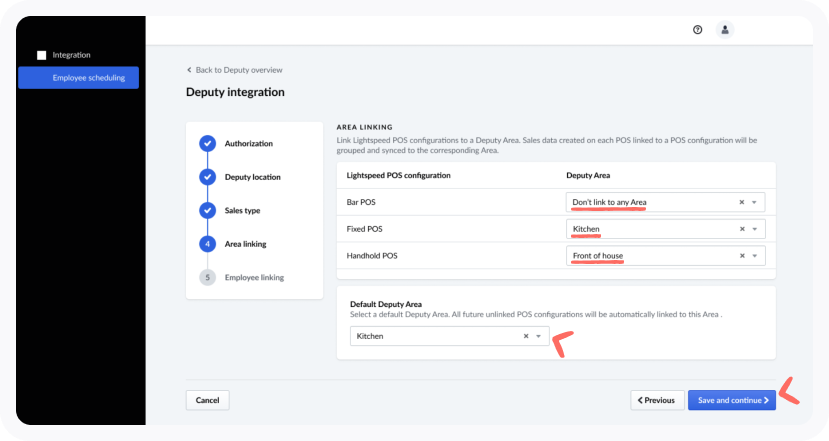Image resolution: width=829 pixels, height=441 pixels.
Task: Clear the Fixed POS Kitchen selection
Action: click(x=742, y=229)
